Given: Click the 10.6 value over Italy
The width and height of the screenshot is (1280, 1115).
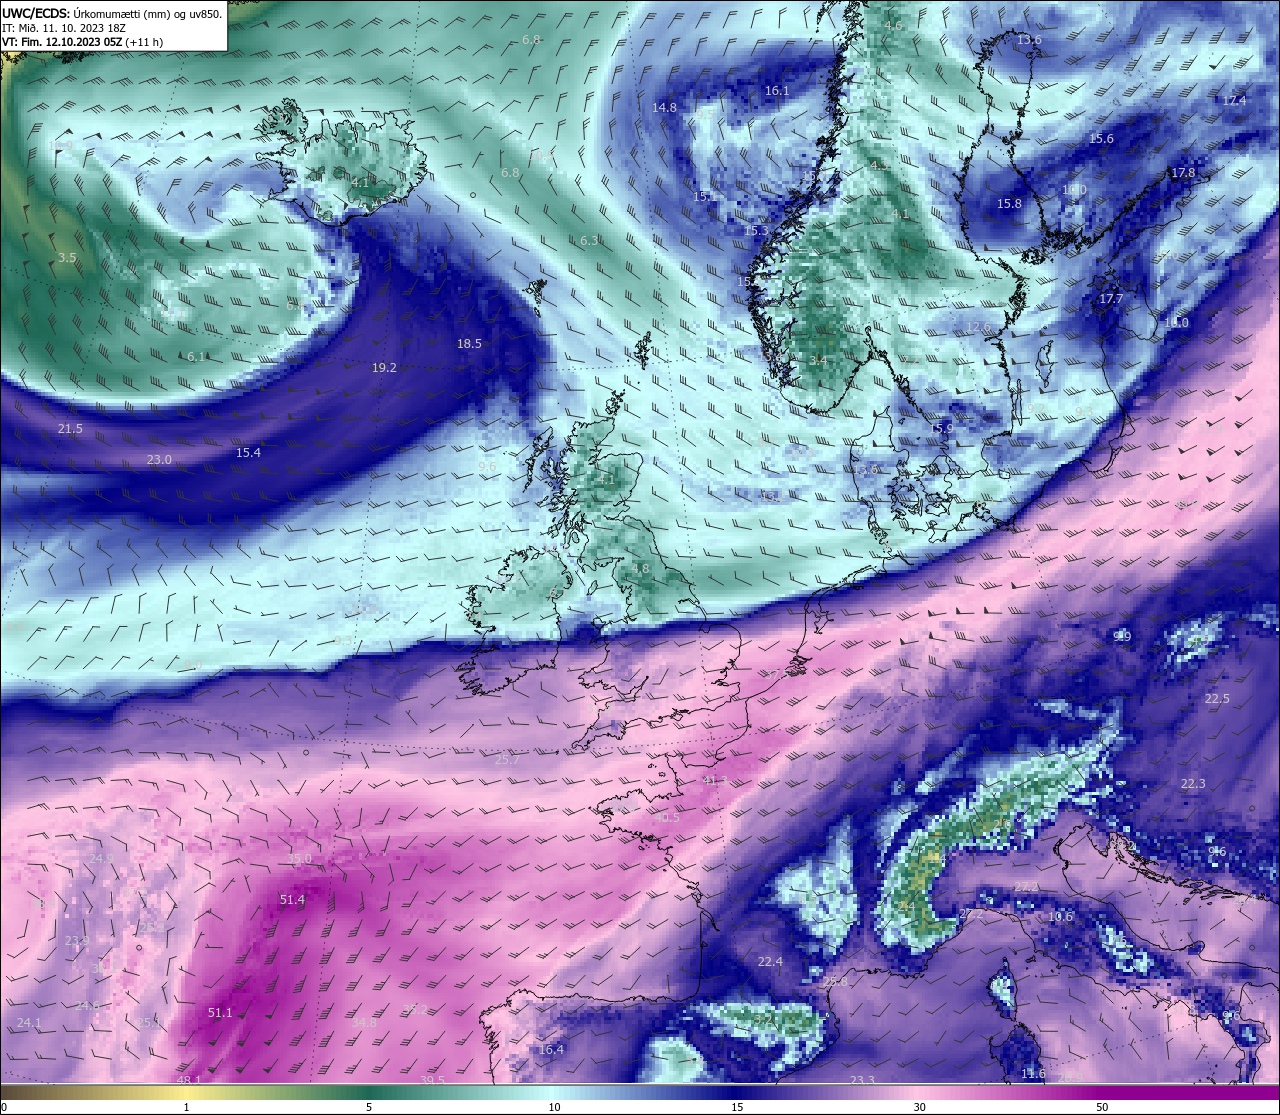Looking at the screenshot, I should [x=1060, y=917].
